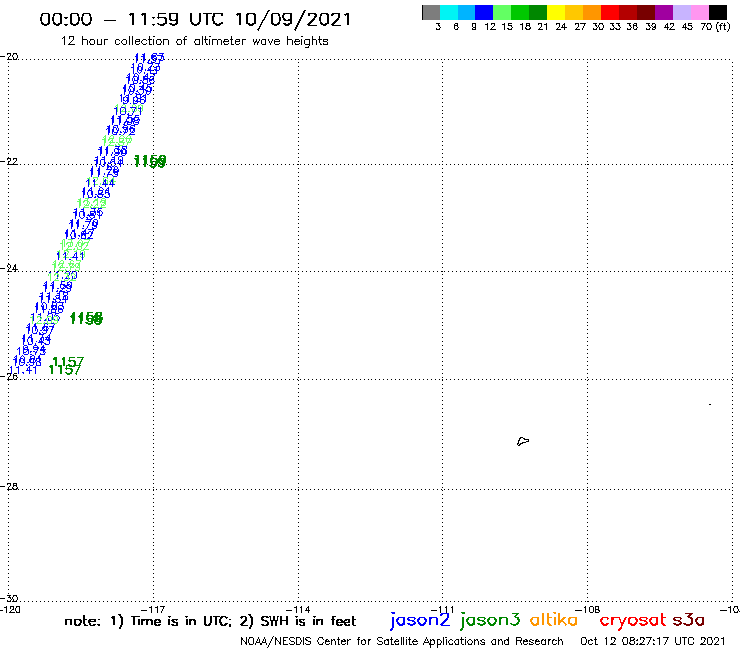Click the -22 latitude label
740x650 pixels.
[9, 161]
